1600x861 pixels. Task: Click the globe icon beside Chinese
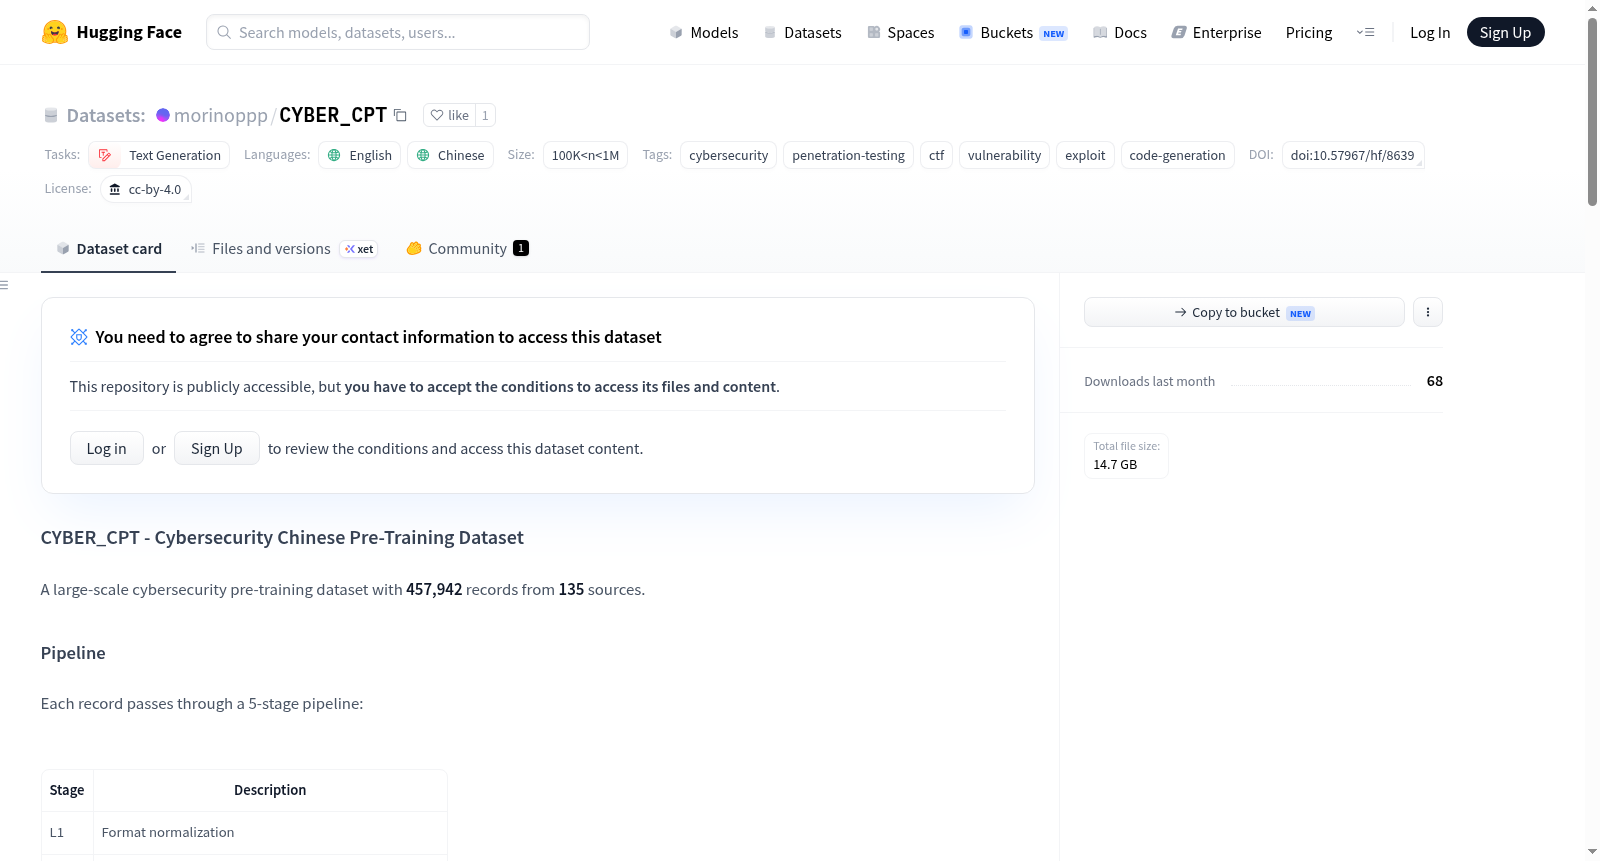(423, 155)
